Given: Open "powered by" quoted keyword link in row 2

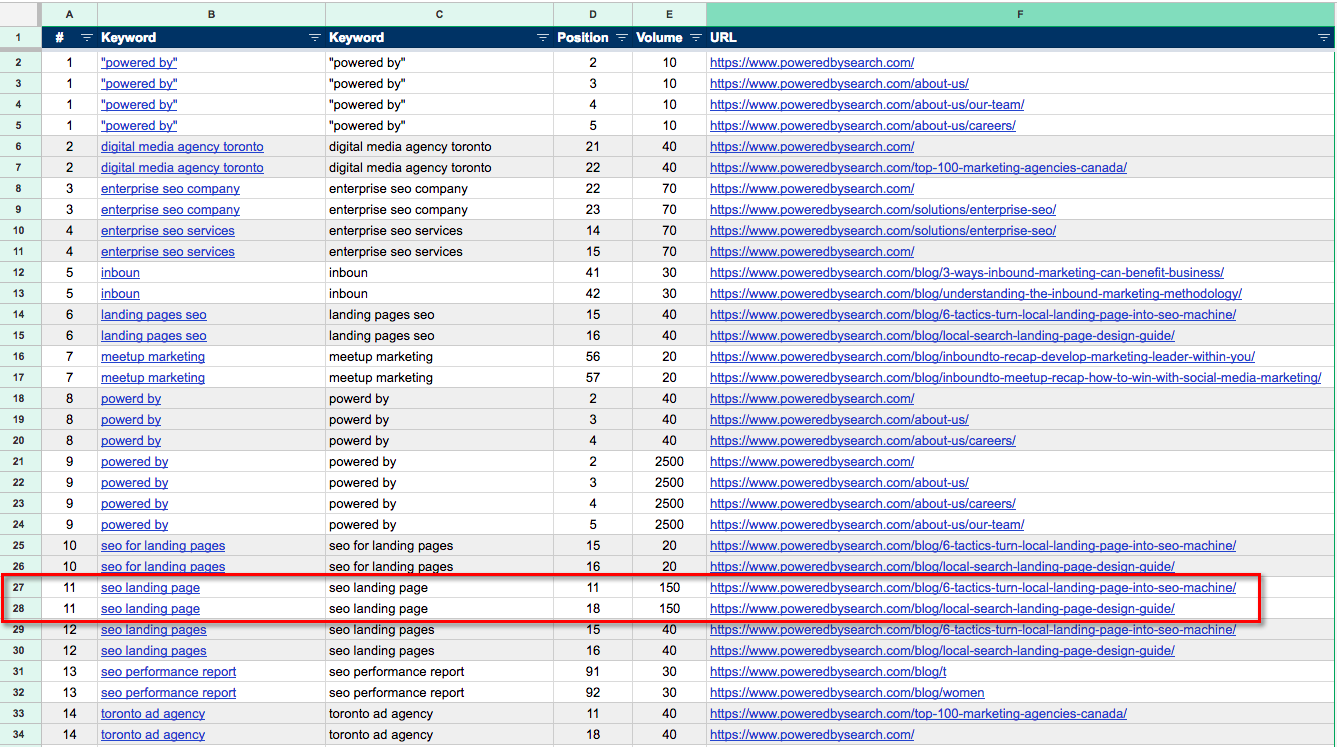Looking at the screenshot, I should pos(139,63).
